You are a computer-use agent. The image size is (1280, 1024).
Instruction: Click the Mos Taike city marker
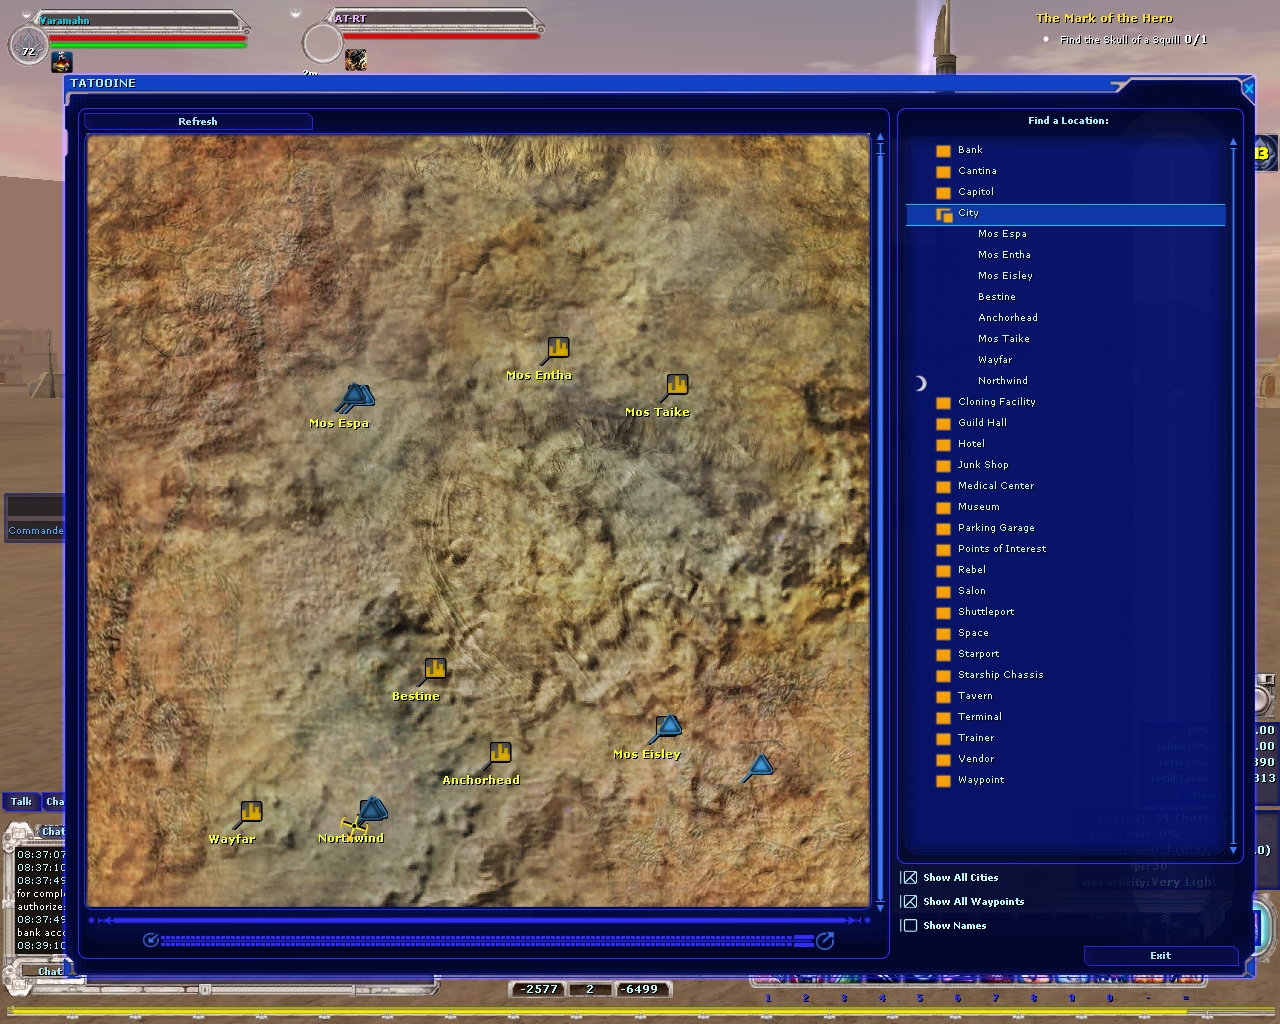pos(677,385)
